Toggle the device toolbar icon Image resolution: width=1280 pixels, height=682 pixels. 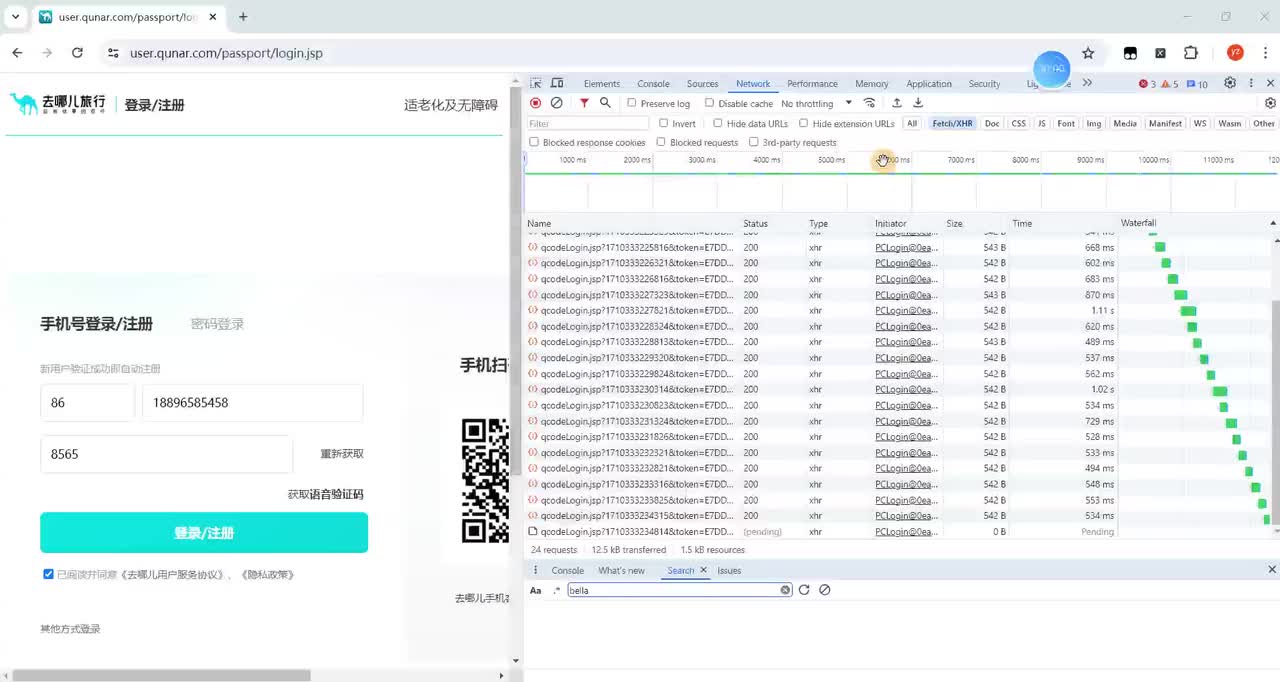[557, 83]
